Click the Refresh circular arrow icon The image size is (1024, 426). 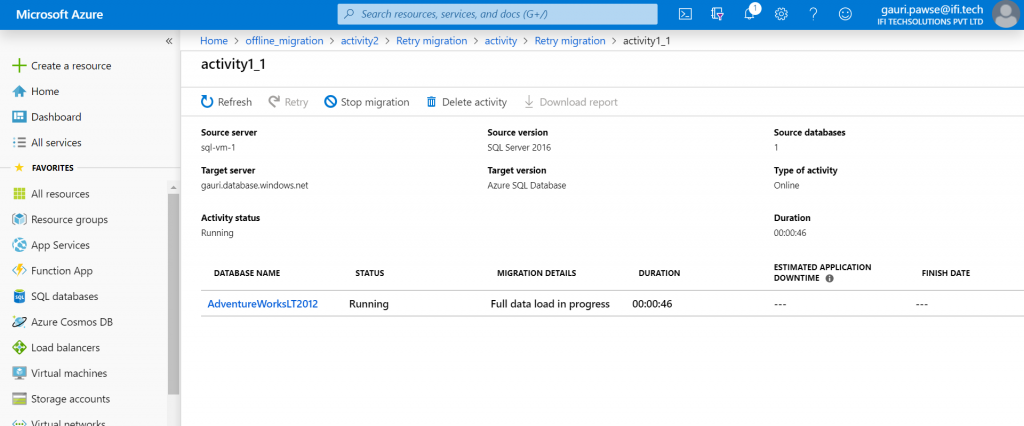(x=207, y=102)
